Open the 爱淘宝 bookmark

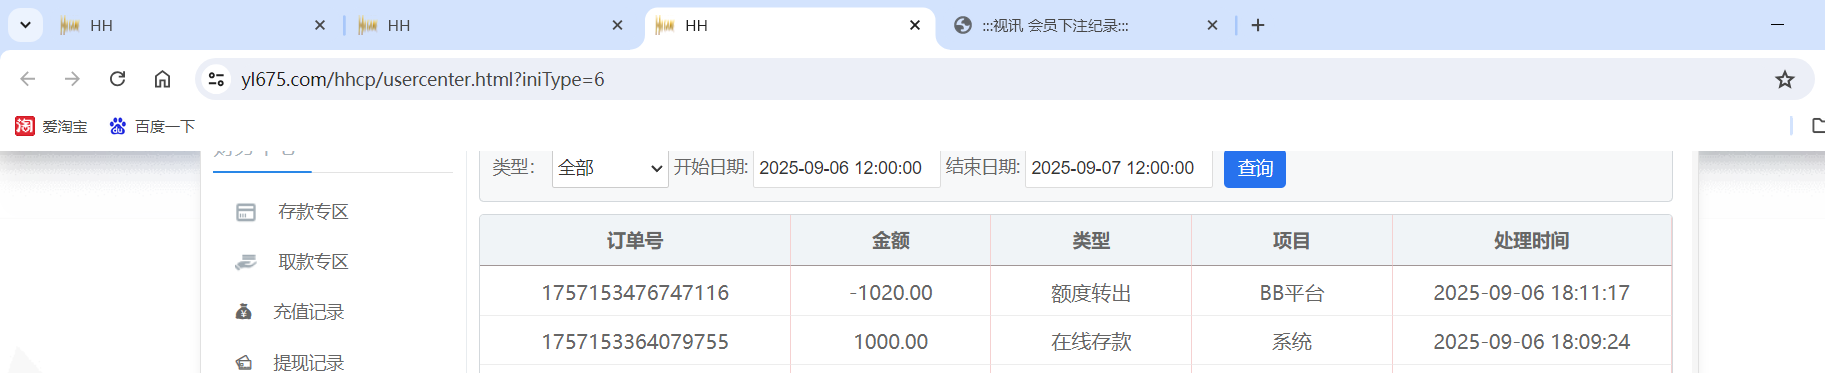(x=51, y=126)
